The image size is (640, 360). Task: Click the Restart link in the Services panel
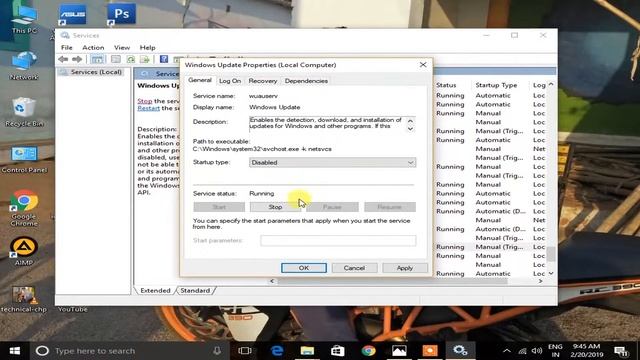pyautogui.click(x=149, y=108)
